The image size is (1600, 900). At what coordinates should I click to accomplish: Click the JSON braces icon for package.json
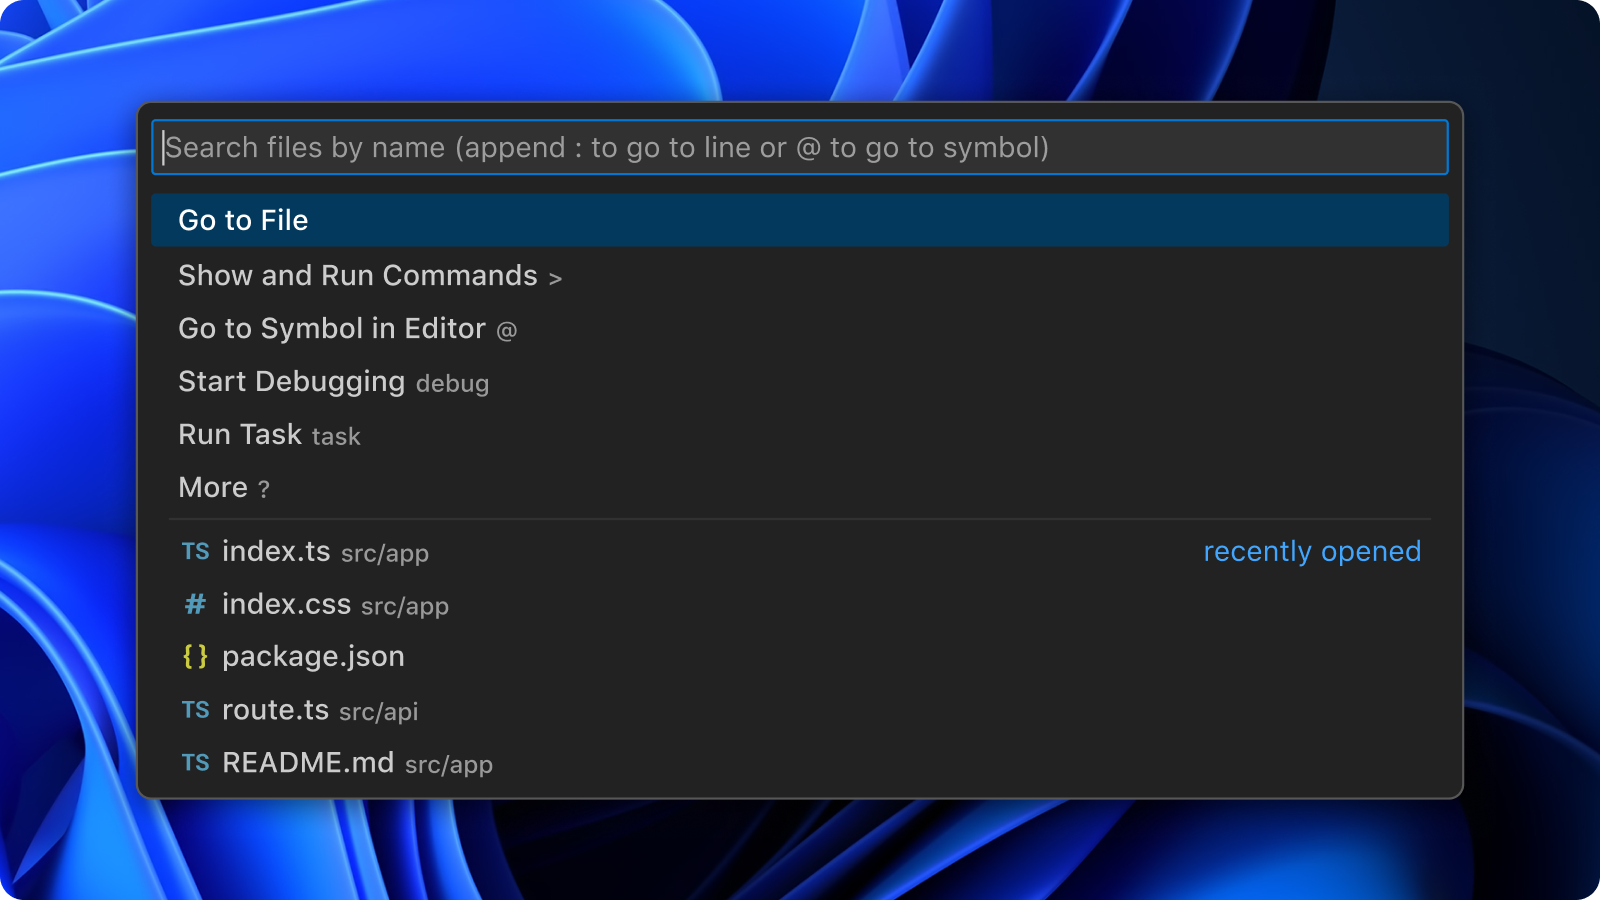click(195, 657)
